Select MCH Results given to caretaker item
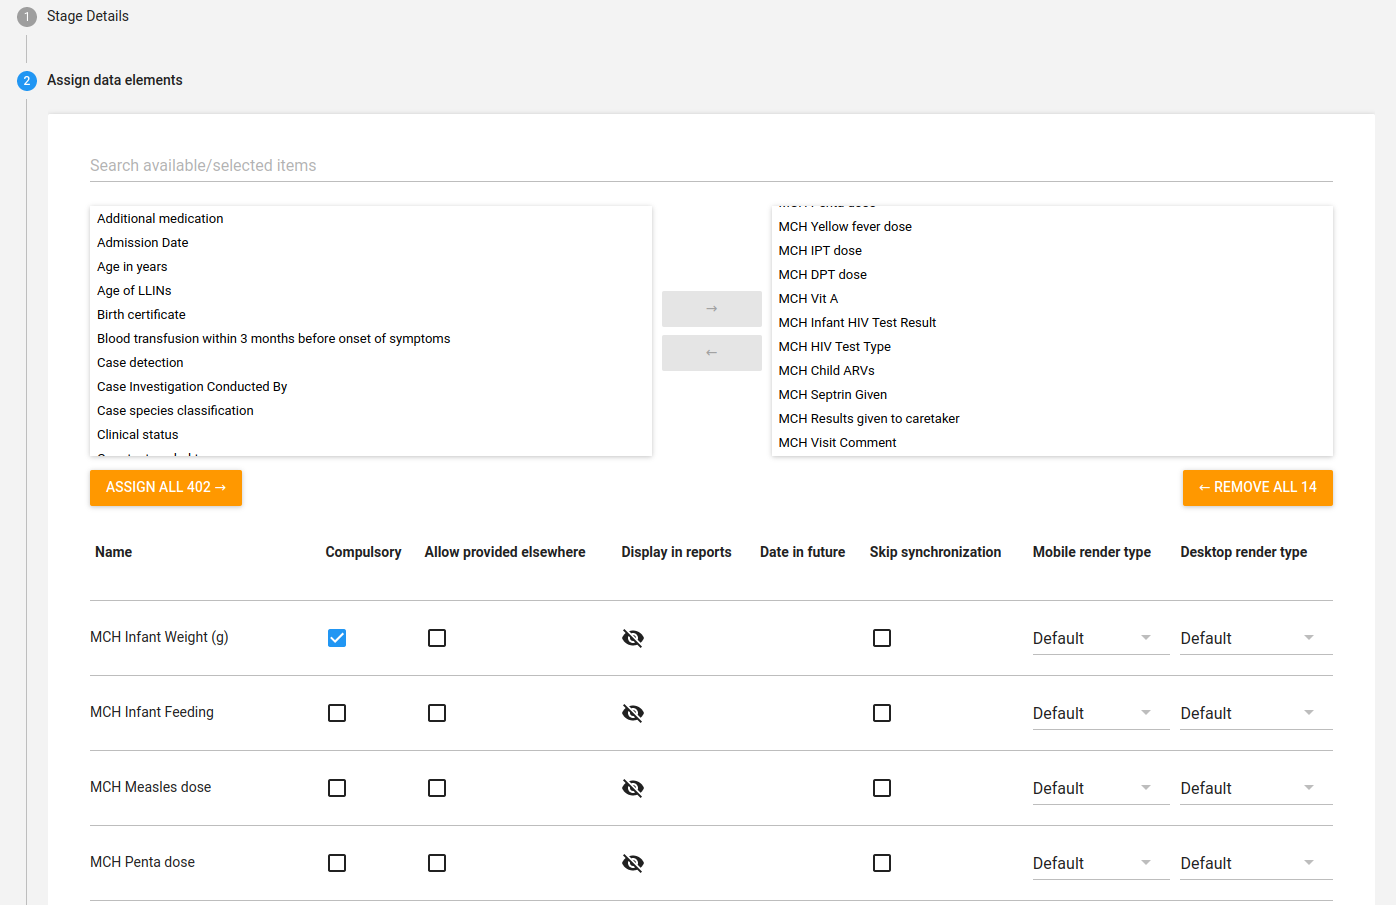The image size is (1396, 905). click(1052, 419)
